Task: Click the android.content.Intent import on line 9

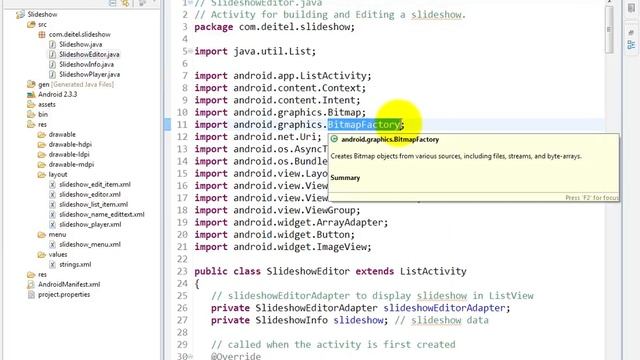Action: pyautogui.click(x=278, y=100)
